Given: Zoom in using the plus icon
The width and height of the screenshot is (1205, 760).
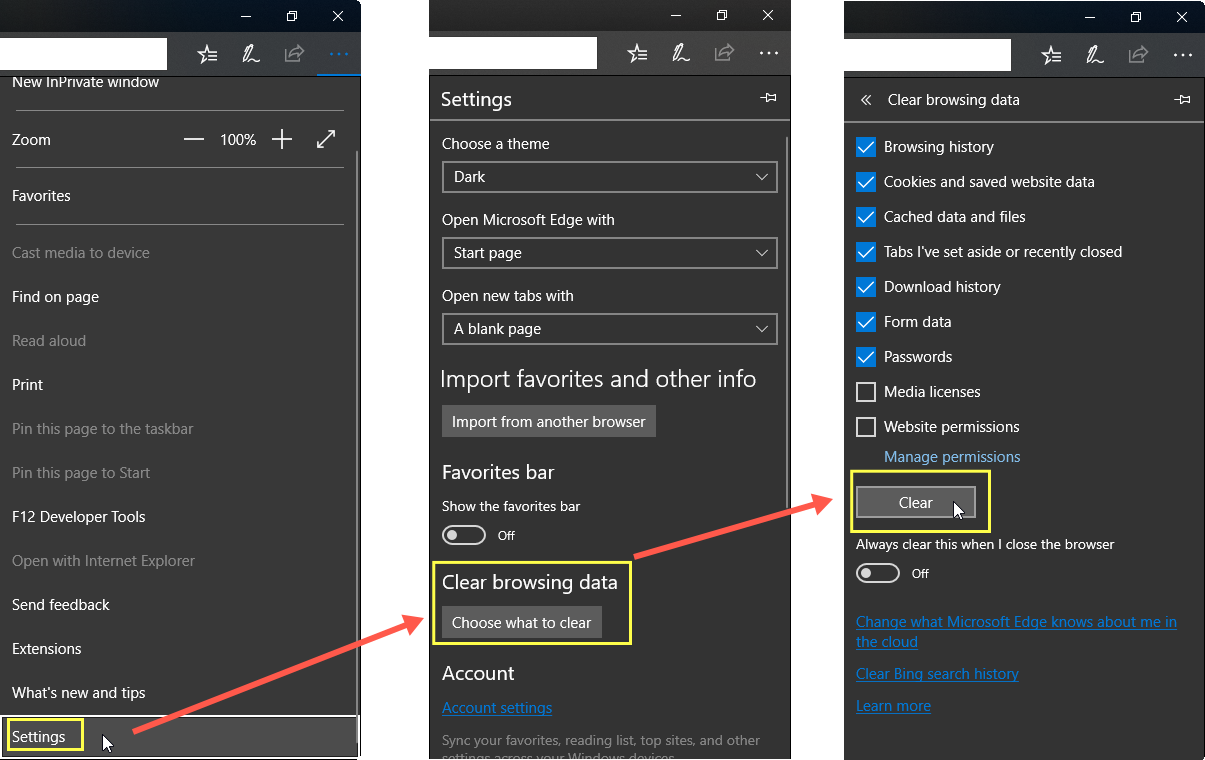Looking at the screenshot, I should 281,139.
